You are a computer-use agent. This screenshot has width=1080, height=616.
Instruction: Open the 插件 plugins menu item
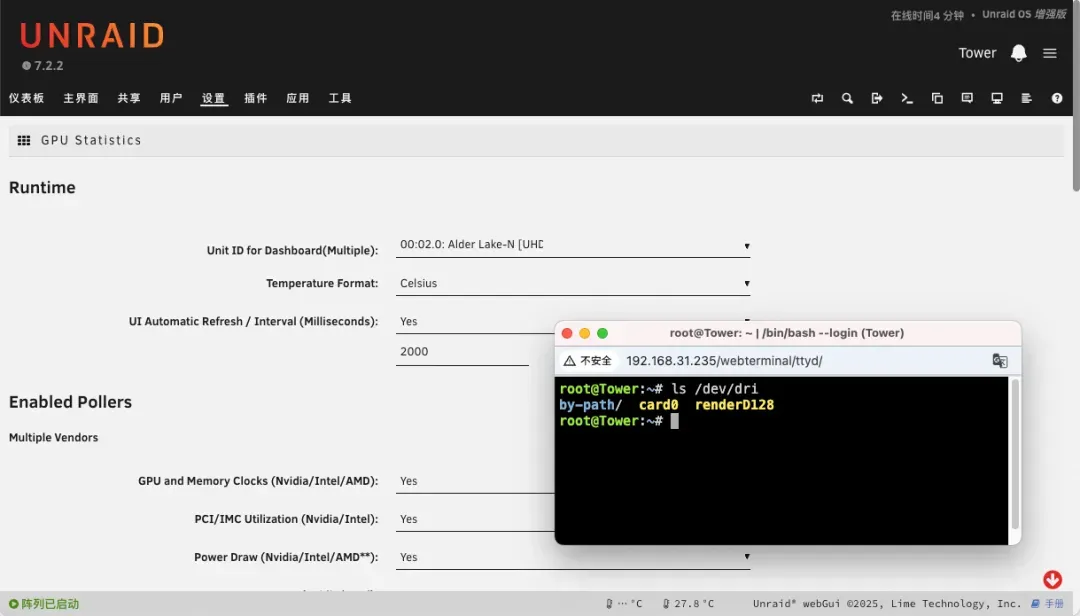255,98
